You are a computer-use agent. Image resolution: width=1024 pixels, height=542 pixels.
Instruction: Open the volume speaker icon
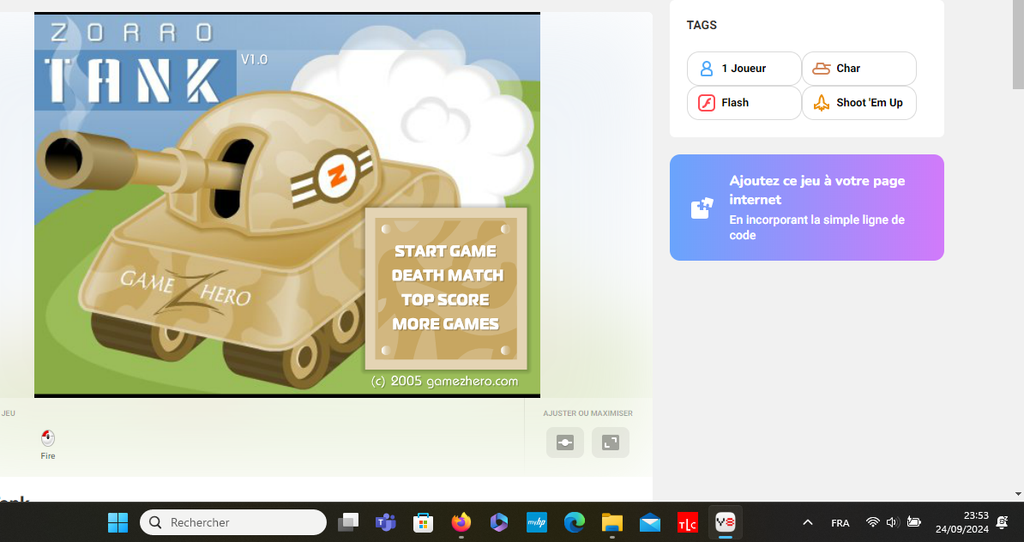pyautogui.click(x=892, y=522)
